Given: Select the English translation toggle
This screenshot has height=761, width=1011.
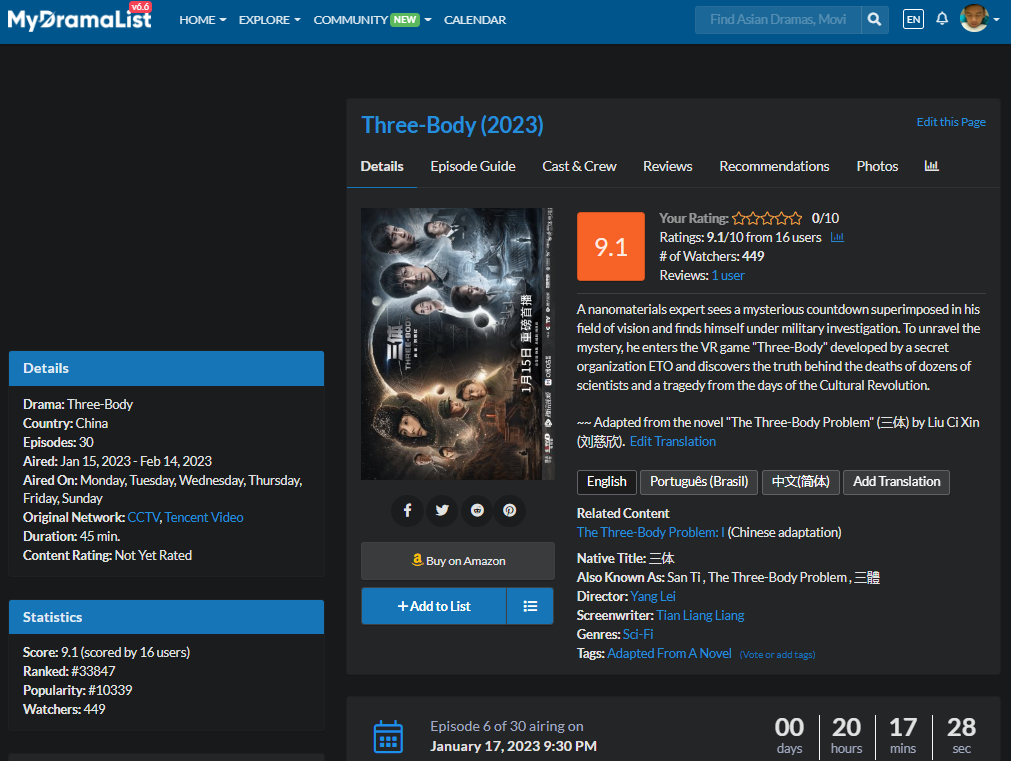Looking at the screenshot, I should pyautogui.click(x=606, y=482).
